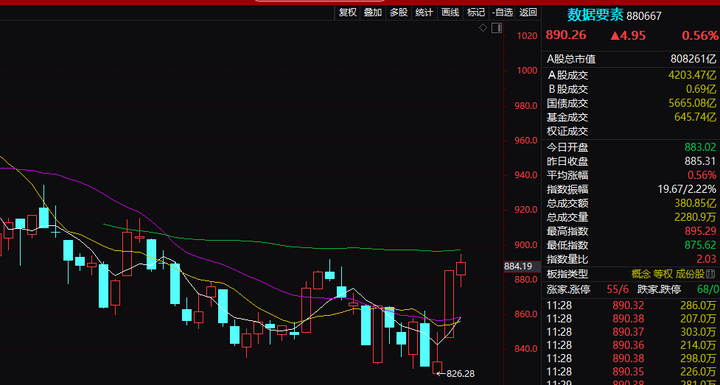This screenshot has height=385, width=720.
Task: Open the 成份股 list icon
Action: (x=712, y=274)
